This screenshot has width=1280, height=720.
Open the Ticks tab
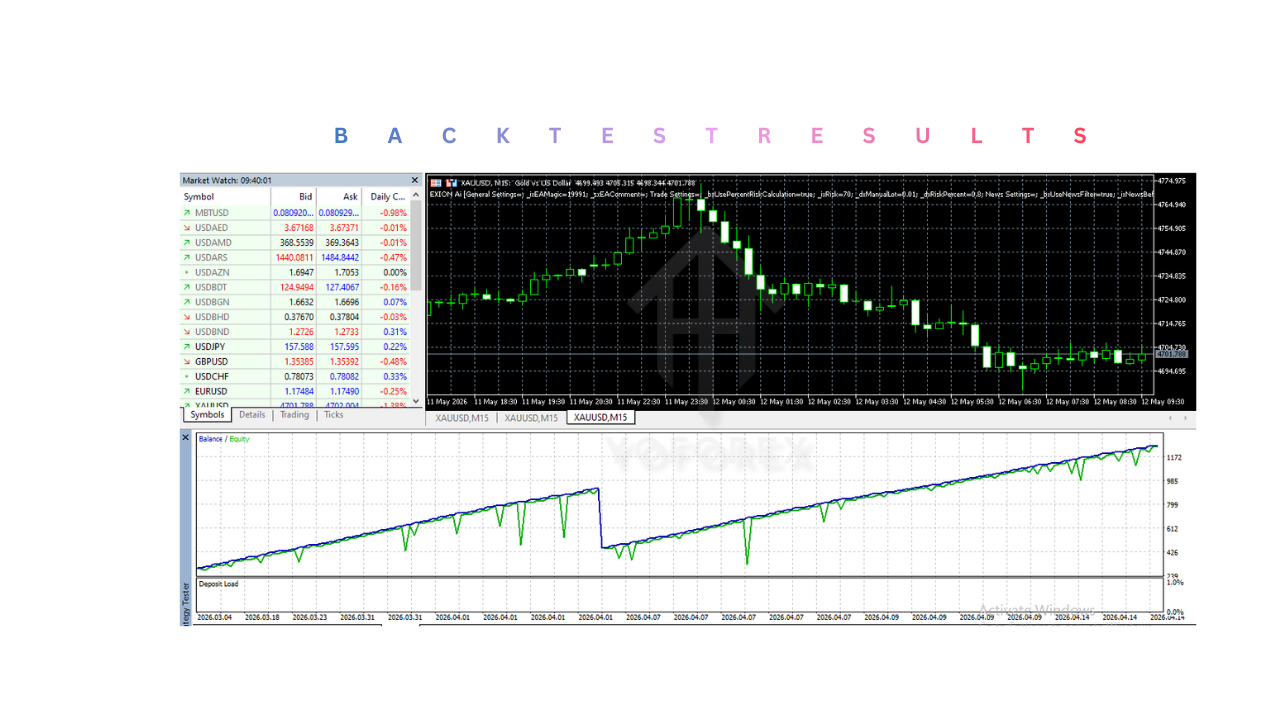click(x=333, y=414)
